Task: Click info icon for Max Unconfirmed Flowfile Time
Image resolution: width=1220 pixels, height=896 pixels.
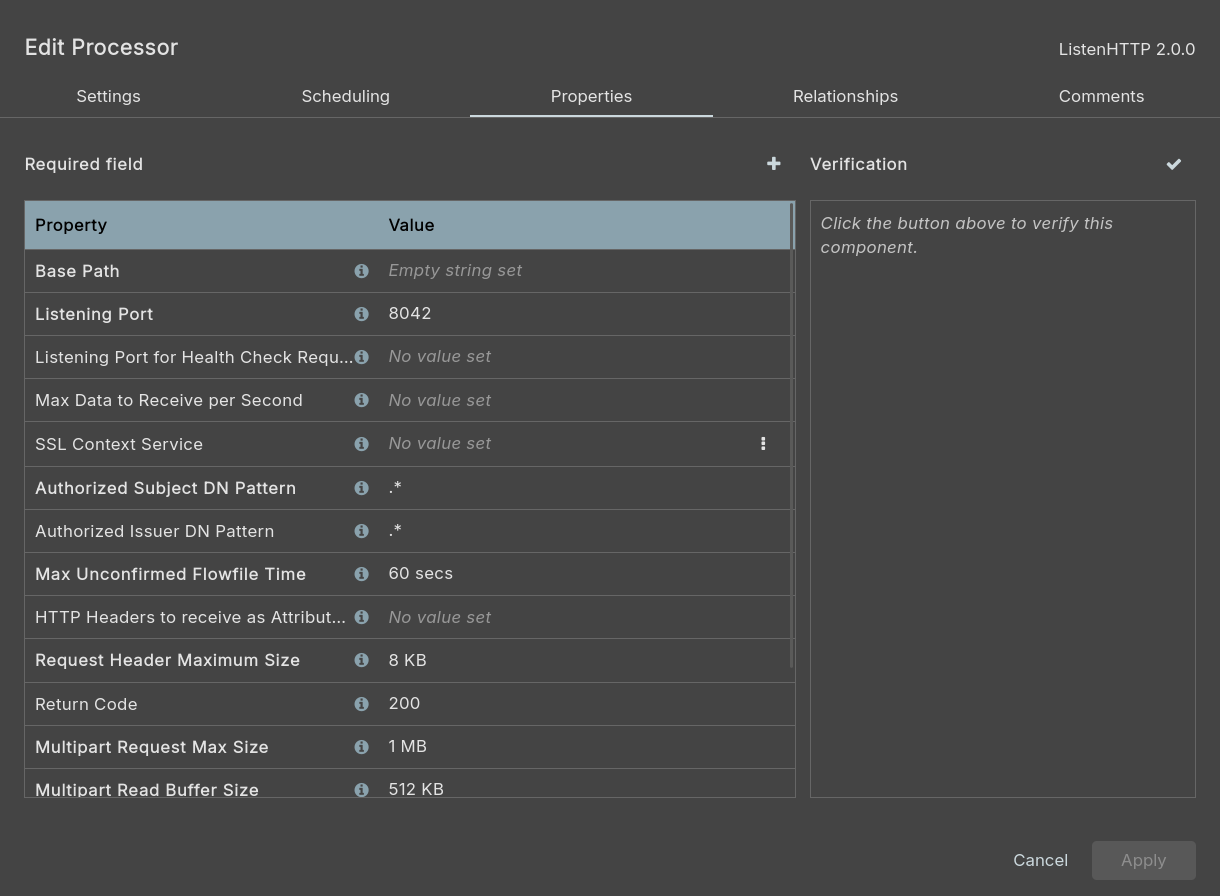Action: point(361,574)
